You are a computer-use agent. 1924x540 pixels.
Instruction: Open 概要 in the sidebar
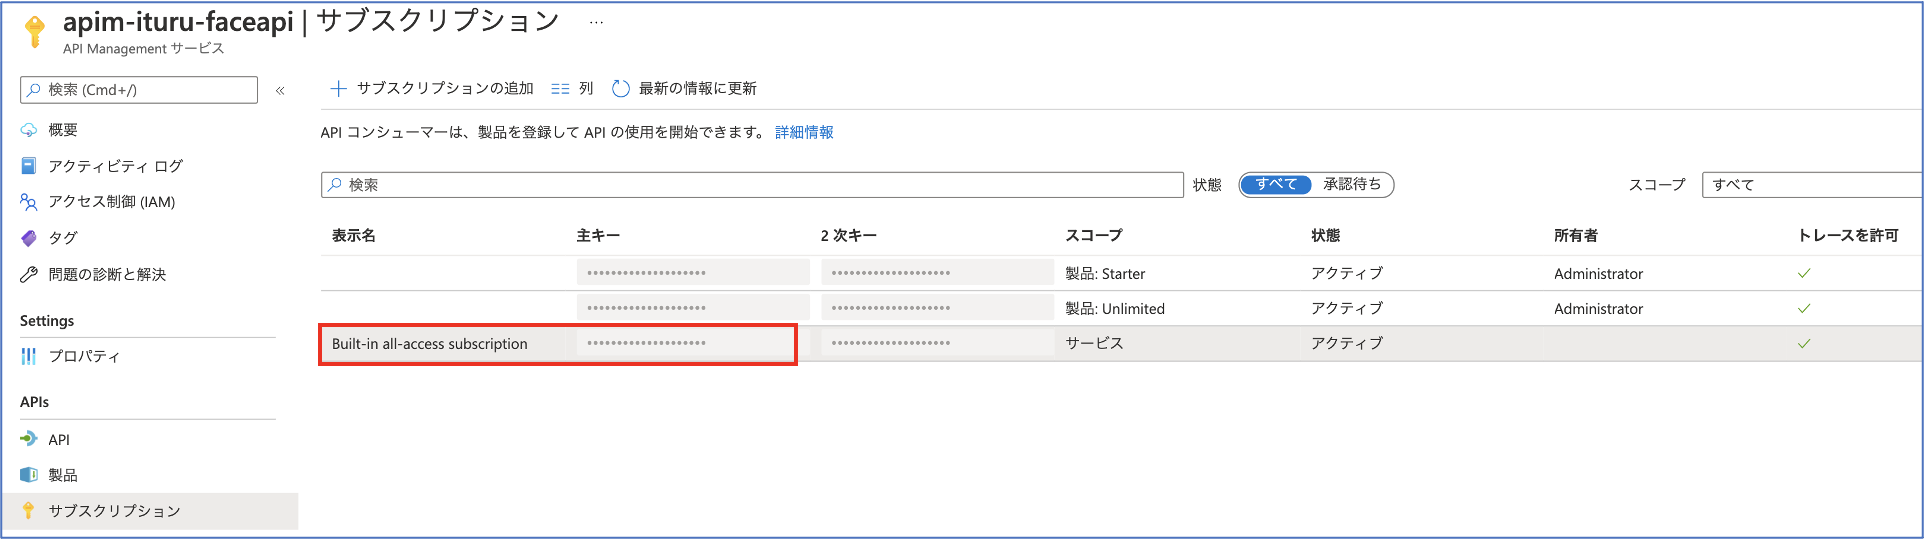(x=63, y=130)
